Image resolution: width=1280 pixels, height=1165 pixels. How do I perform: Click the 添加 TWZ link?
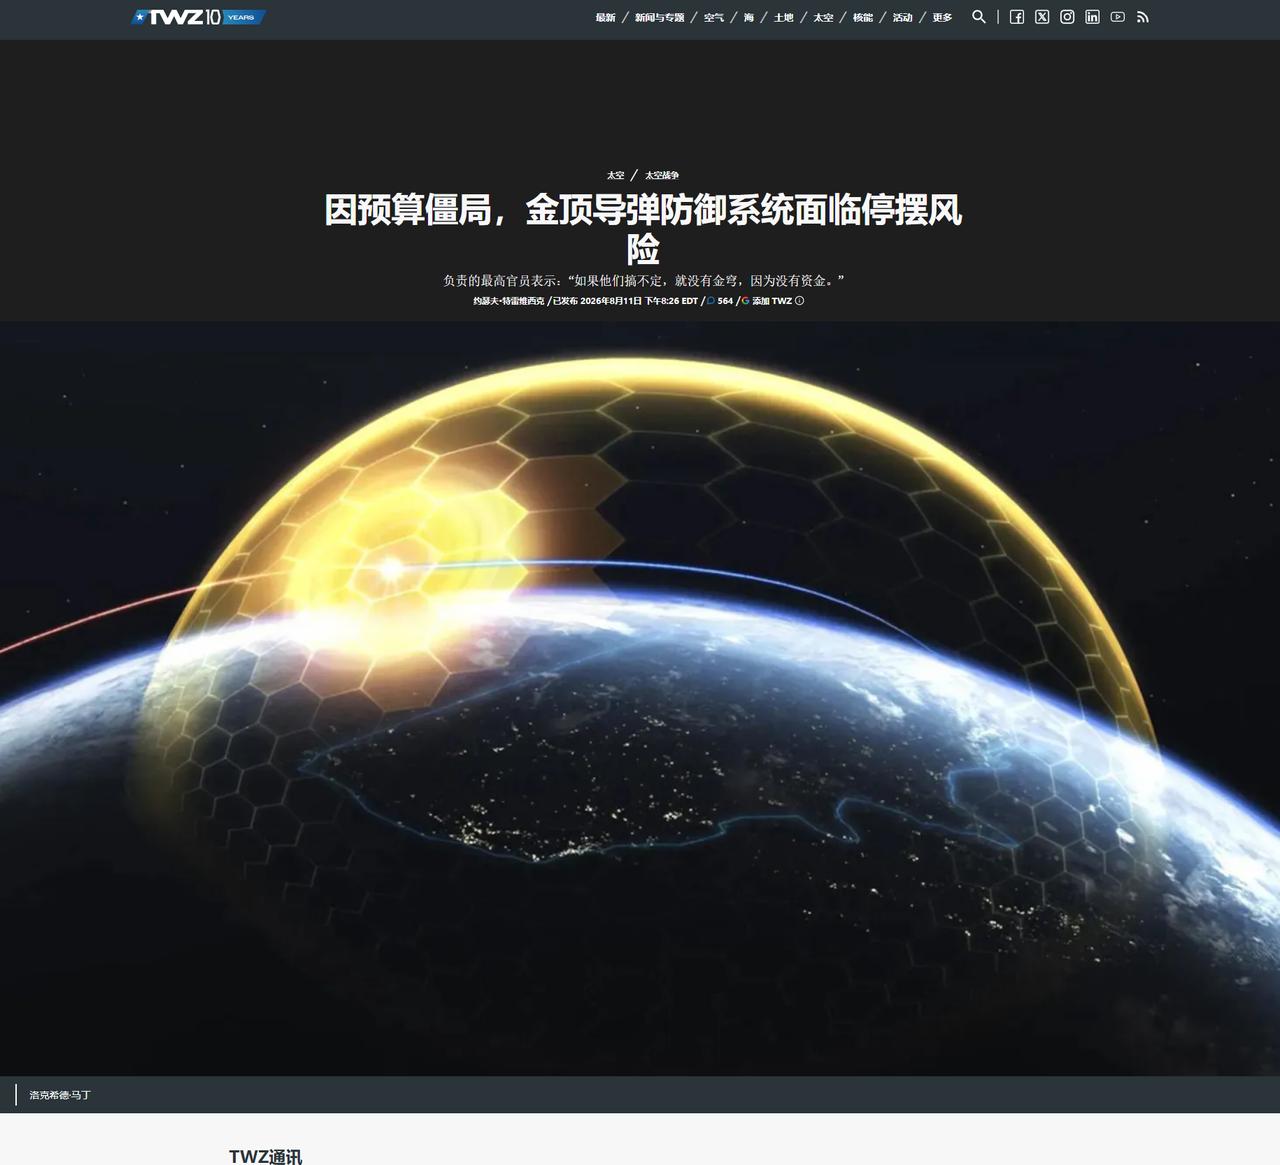[772, 301]
